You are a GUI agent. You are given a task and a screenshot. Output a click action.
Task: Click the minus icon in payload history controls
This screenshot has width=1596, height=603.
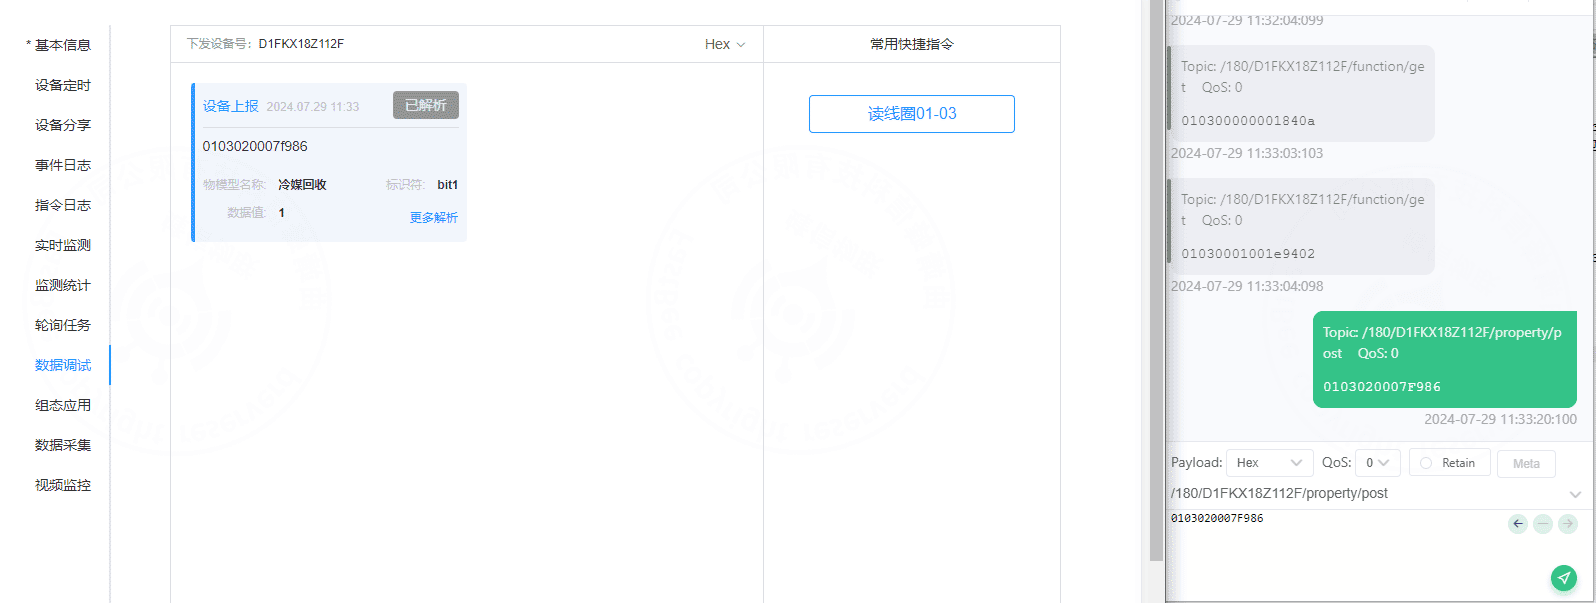pyautogui.click(x=1543, y=523)
